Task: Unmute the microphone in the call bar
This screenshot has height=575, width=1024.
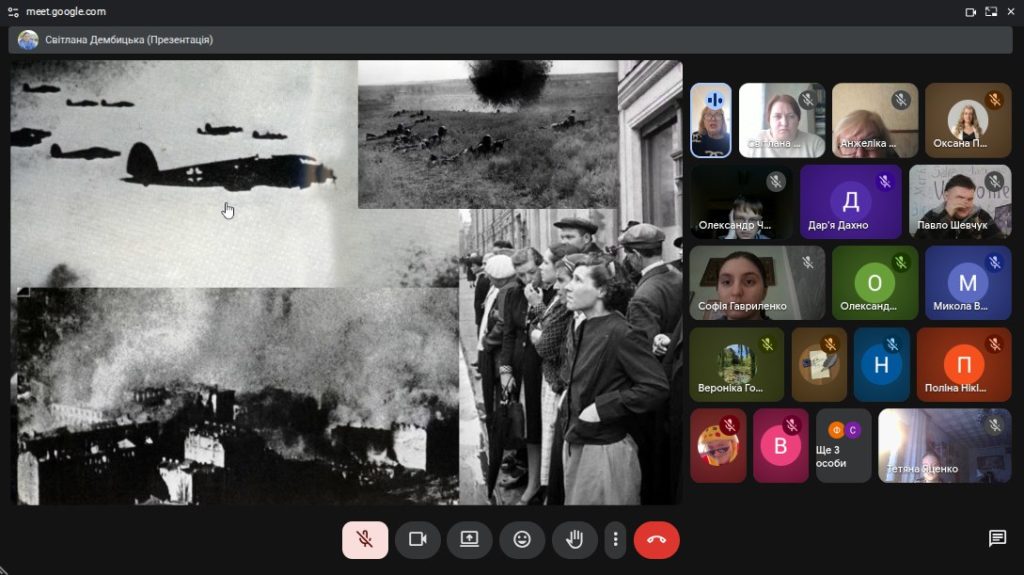Action: pos(365,539)
